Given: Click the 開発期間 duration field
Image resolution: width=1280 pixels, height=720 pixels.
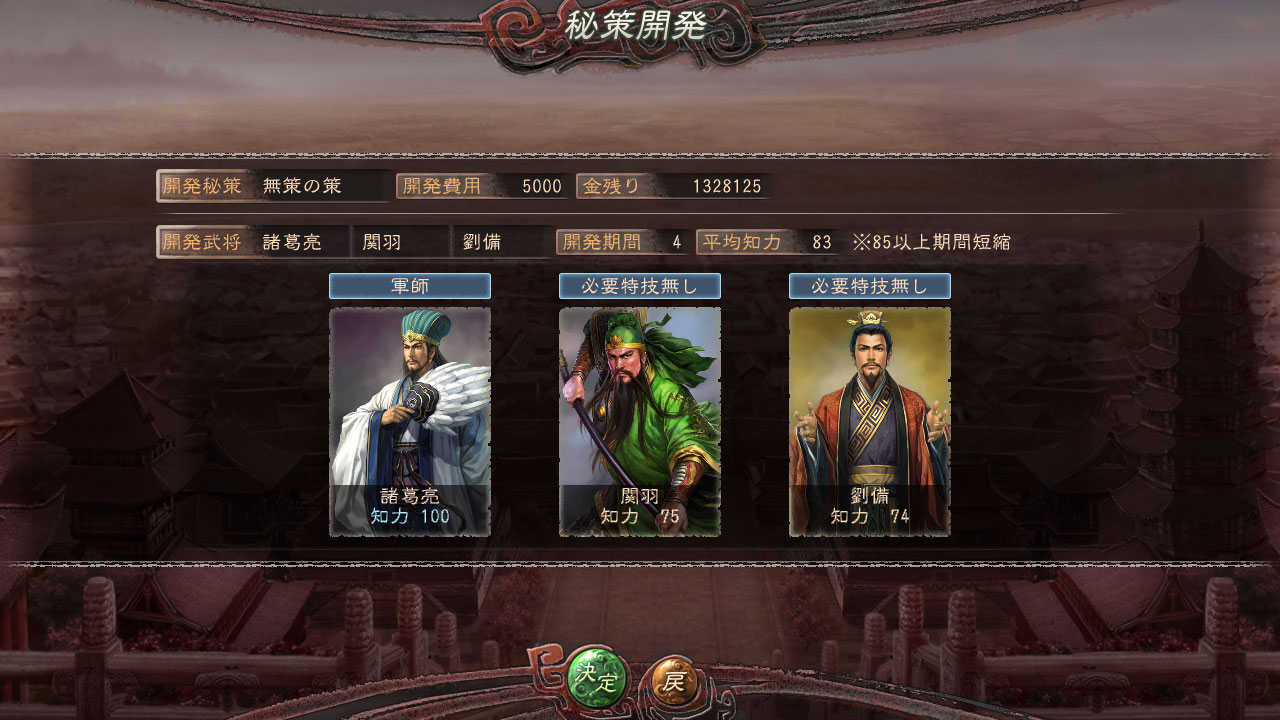Looking at the screenshot, I should click(623, 242).
